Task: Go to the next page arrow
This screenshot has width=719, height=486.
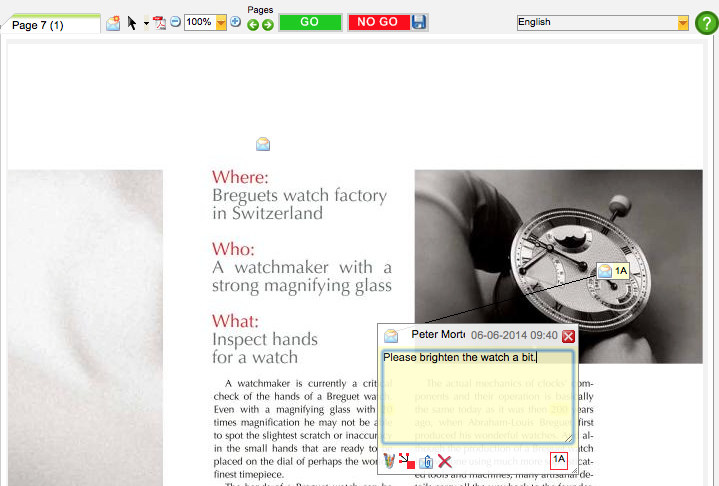Action: click(x=268, y=25)
